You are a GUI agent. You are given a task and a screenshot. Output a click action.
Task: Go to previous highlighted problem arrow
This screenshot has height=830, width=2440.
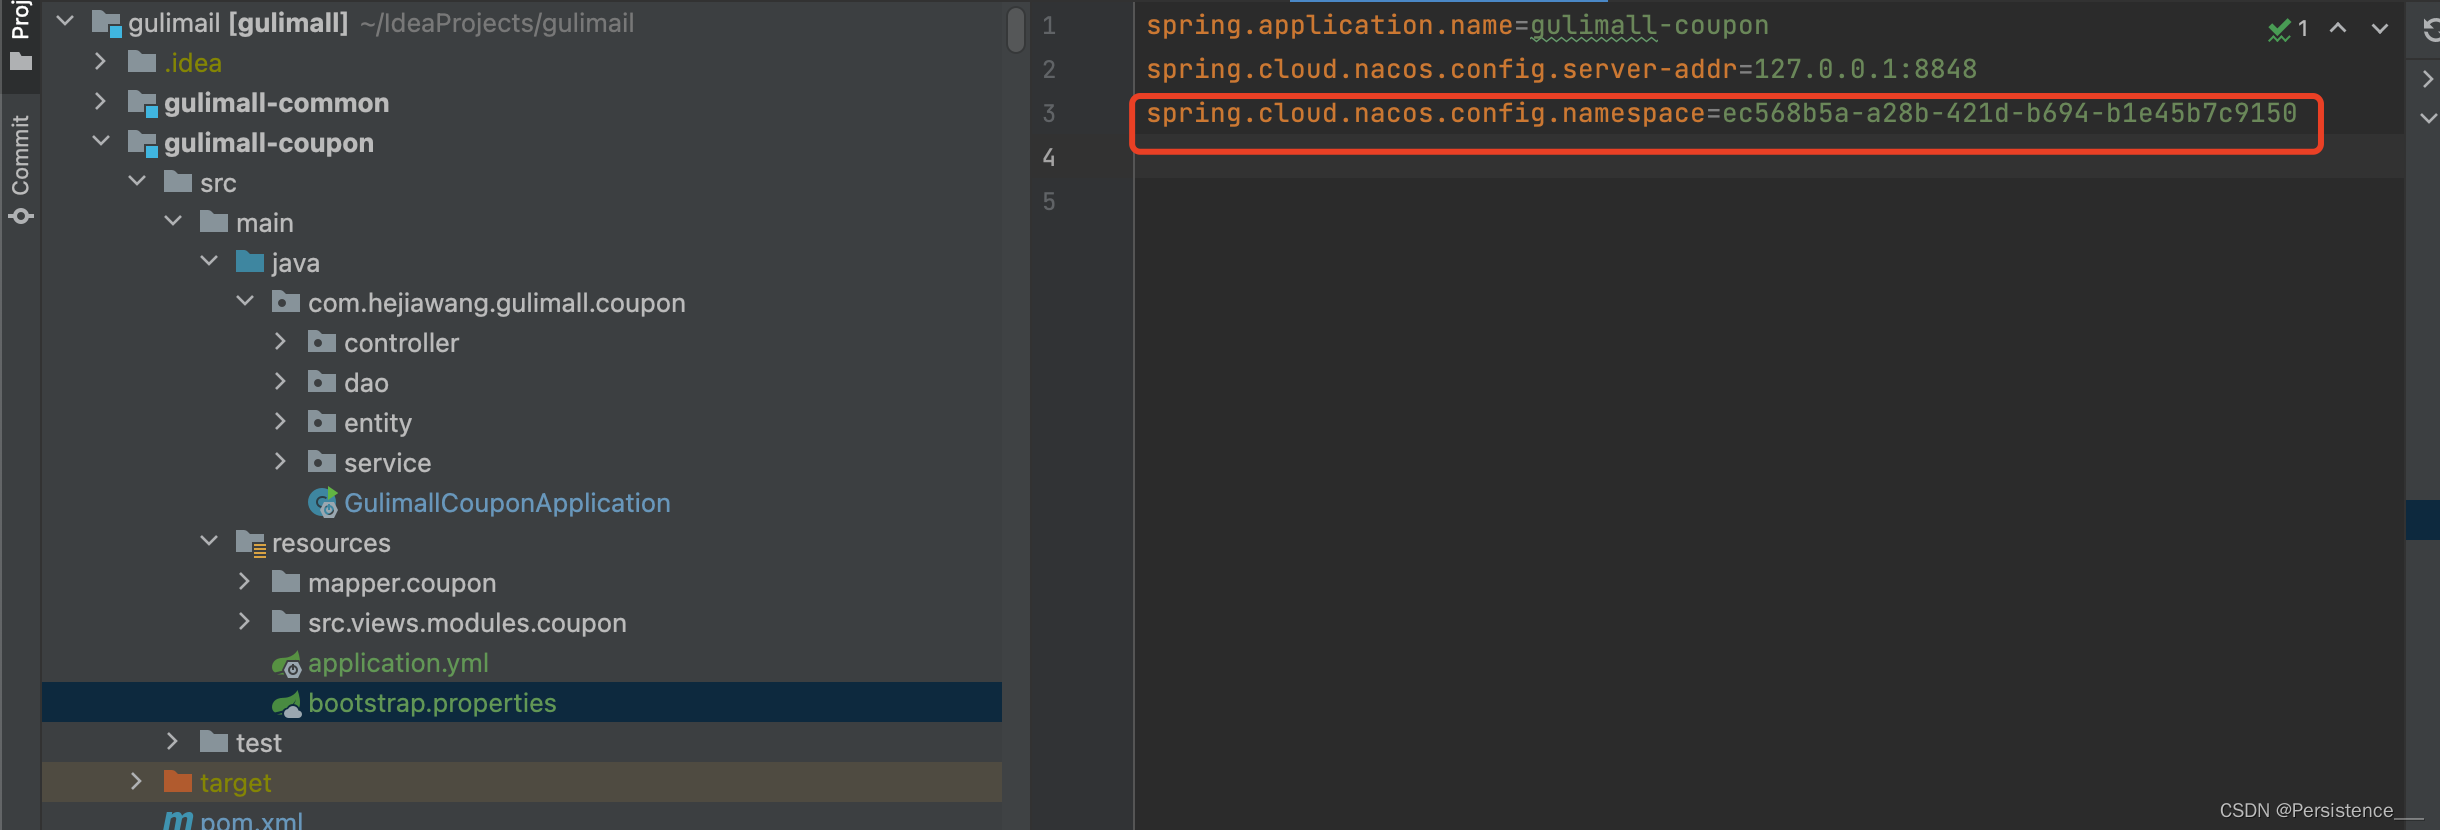tap(2338, 28)
